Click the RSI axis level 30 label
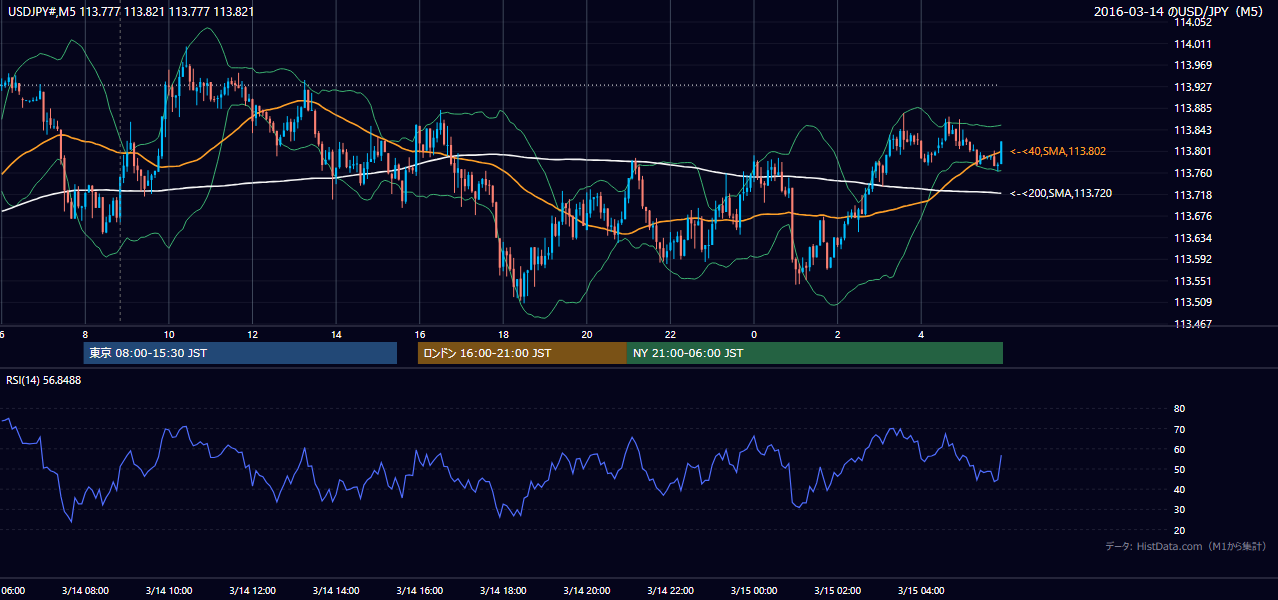Screen dimensions: 1278x600 (1180, 510)
